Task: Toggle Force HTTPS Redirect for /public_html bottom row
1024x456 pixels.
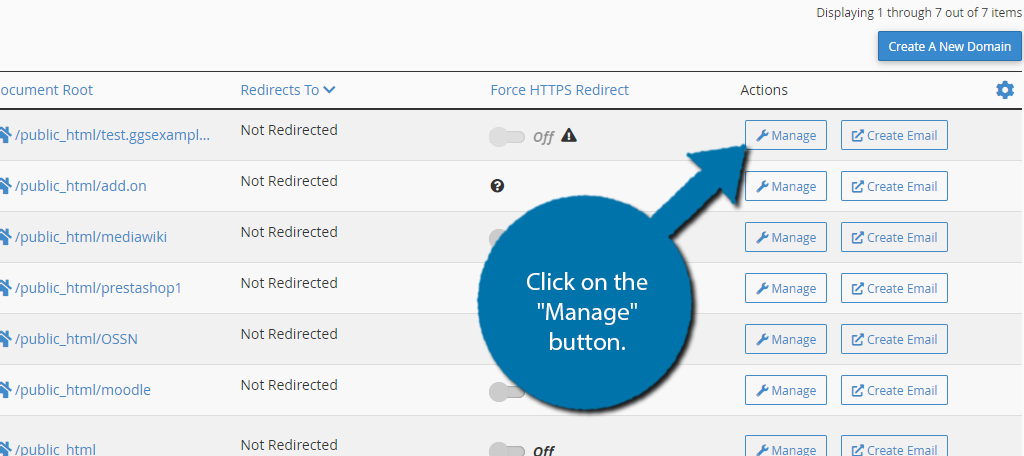Action: click(507, 450)
